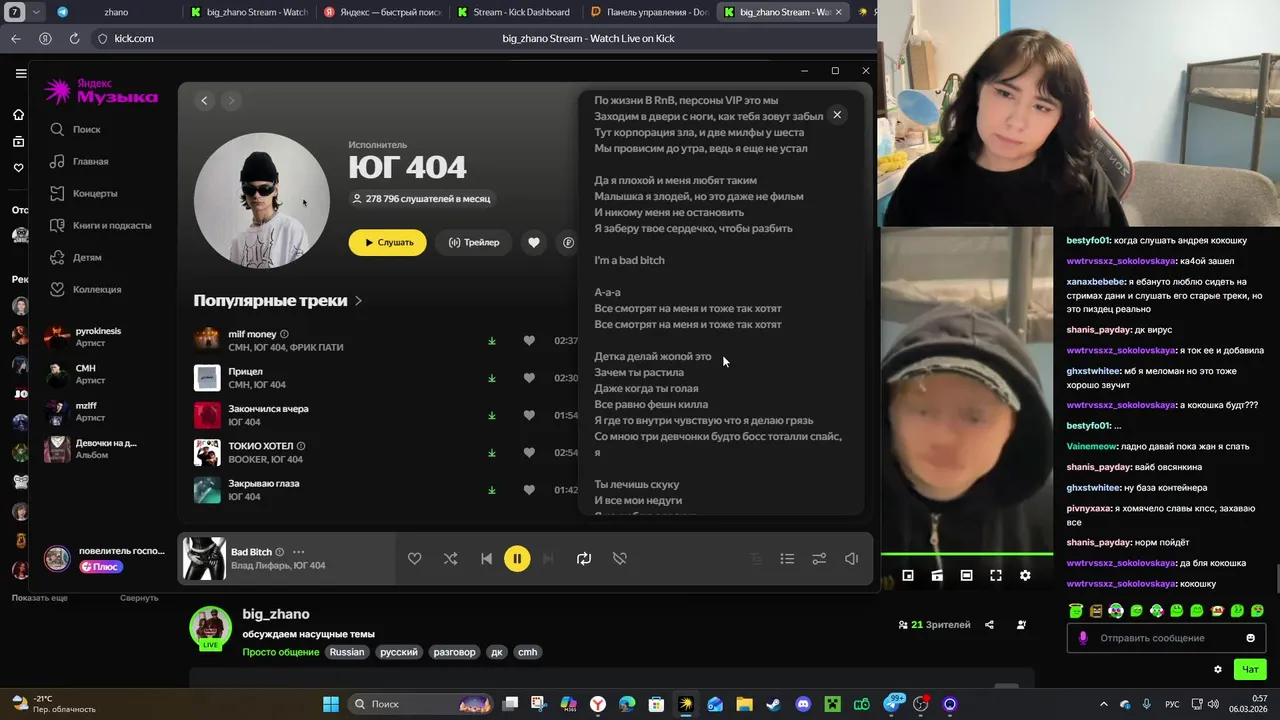Image resolution: width=1280 pixels, height=720 pixels.
Task: Pause the currently playing track
Action: (517, 559)
